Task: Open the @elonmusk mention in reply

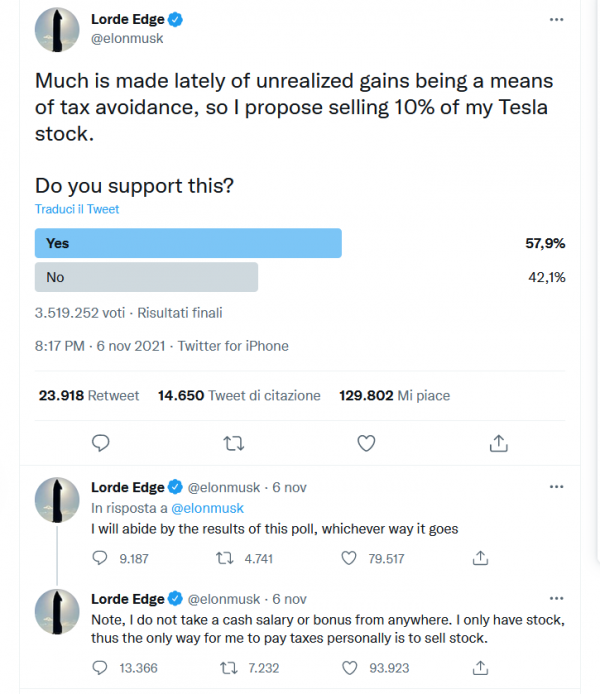Action: tap(207, 508)
